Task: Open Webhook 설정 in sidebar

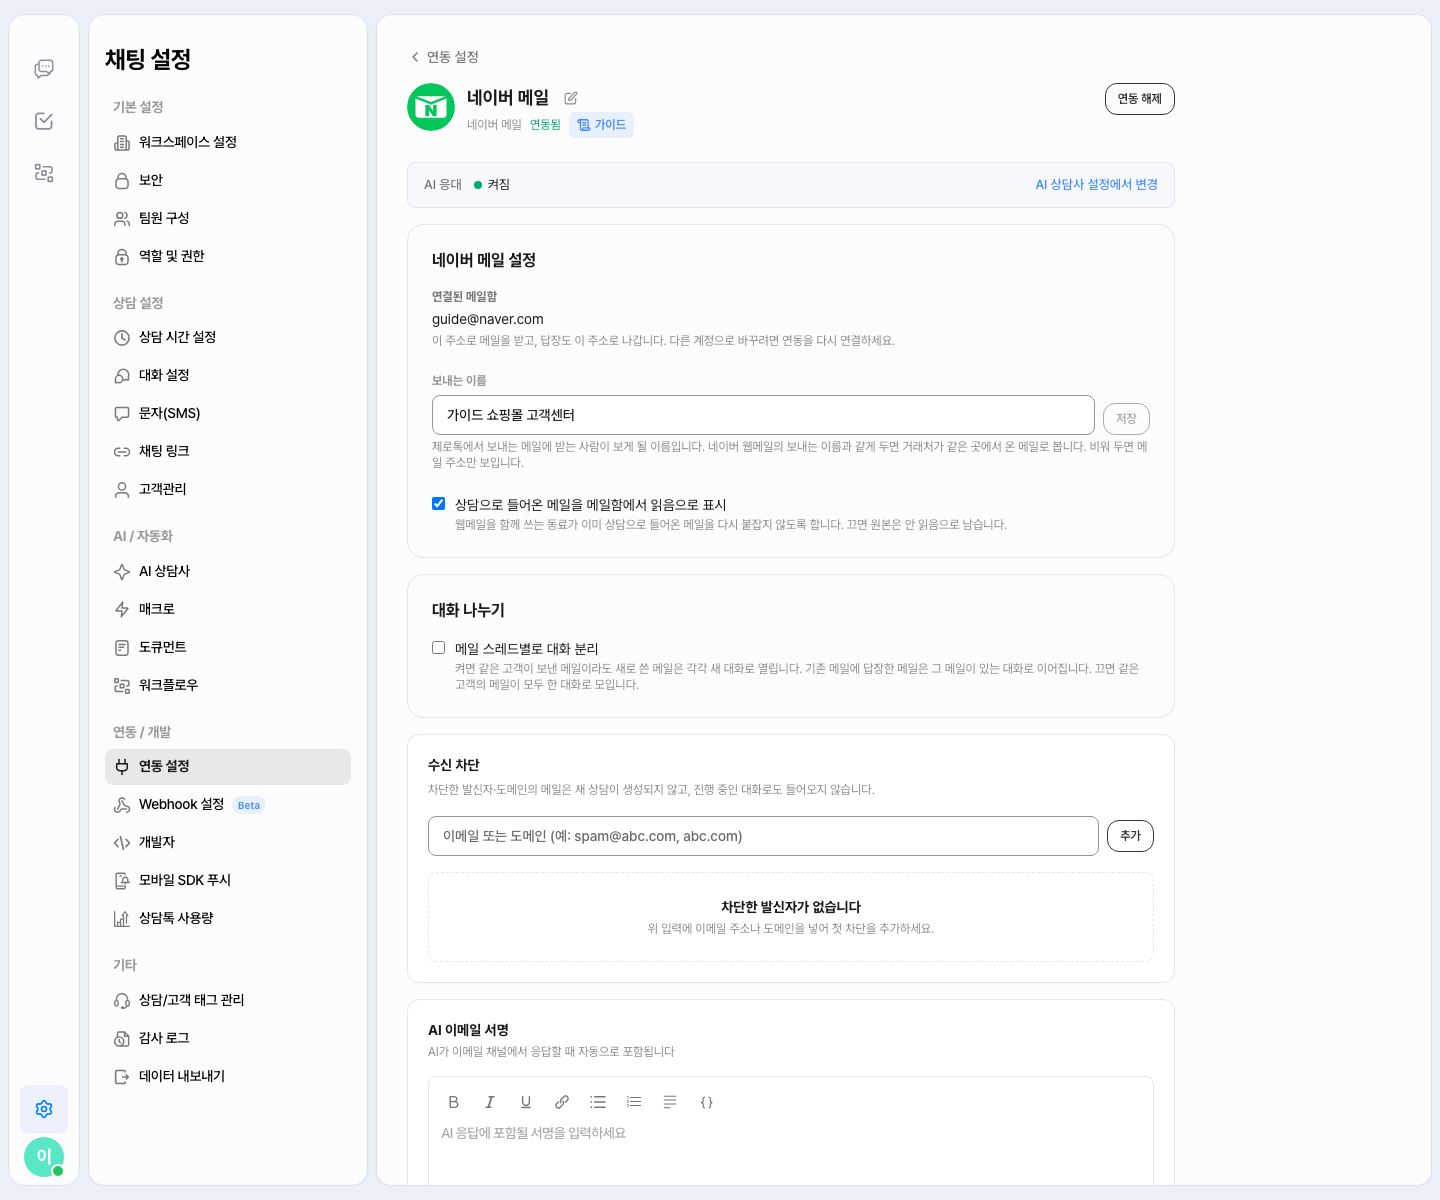Action: [x=228, y=804]
